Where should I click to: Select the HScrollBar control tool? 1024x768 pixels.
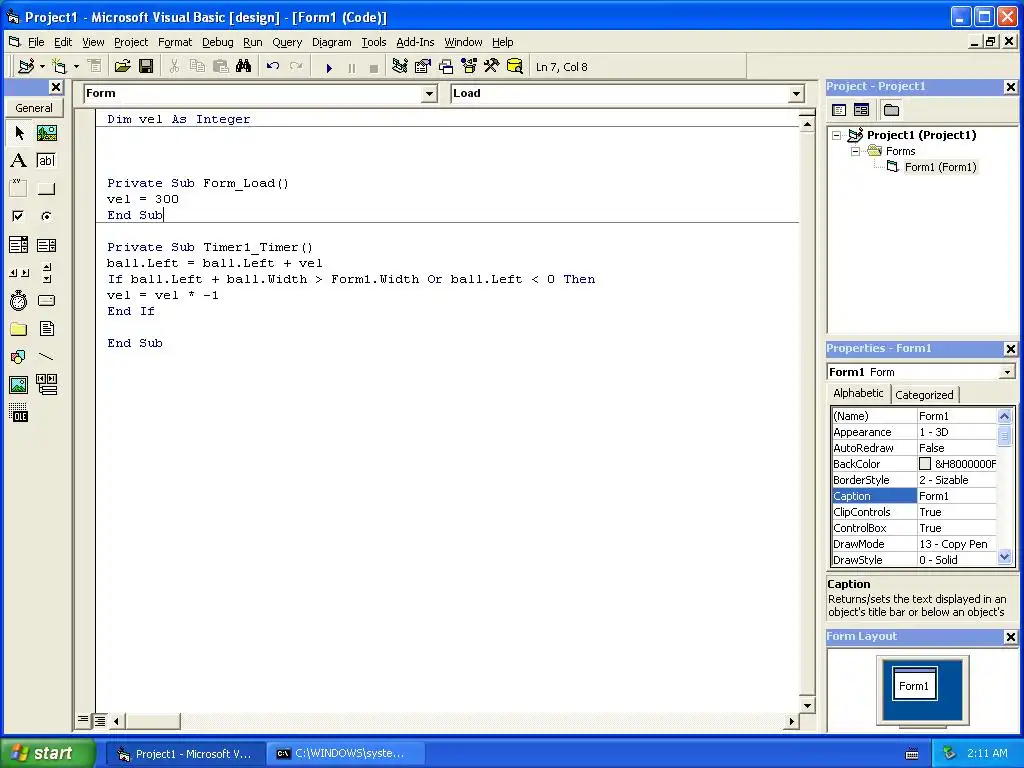(x=19, y=273)
